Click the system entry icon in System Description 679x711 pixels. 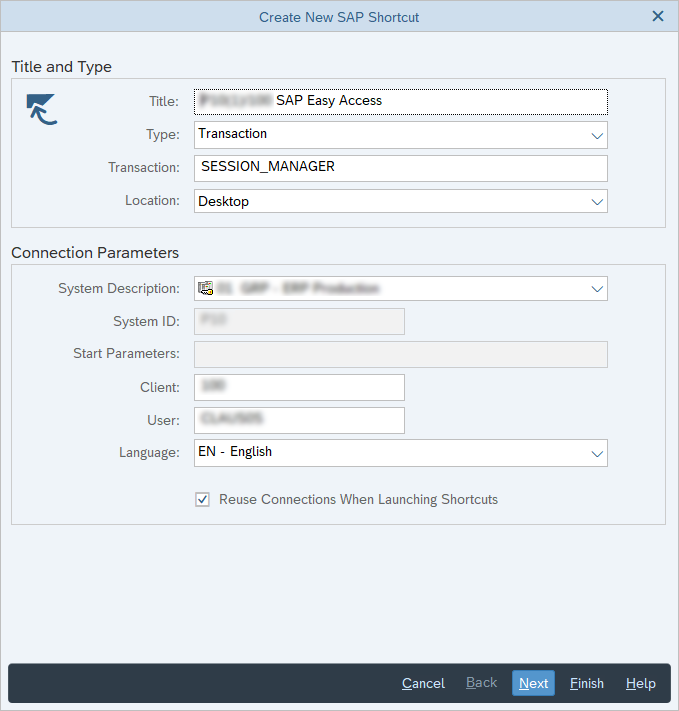click(205, 288)
